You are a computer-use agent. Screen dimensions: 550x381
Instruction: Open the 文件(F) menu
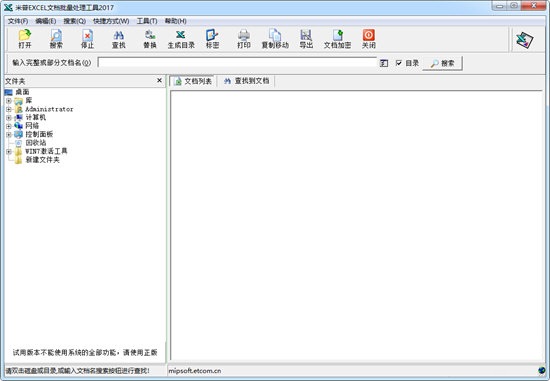click(18, 21)
